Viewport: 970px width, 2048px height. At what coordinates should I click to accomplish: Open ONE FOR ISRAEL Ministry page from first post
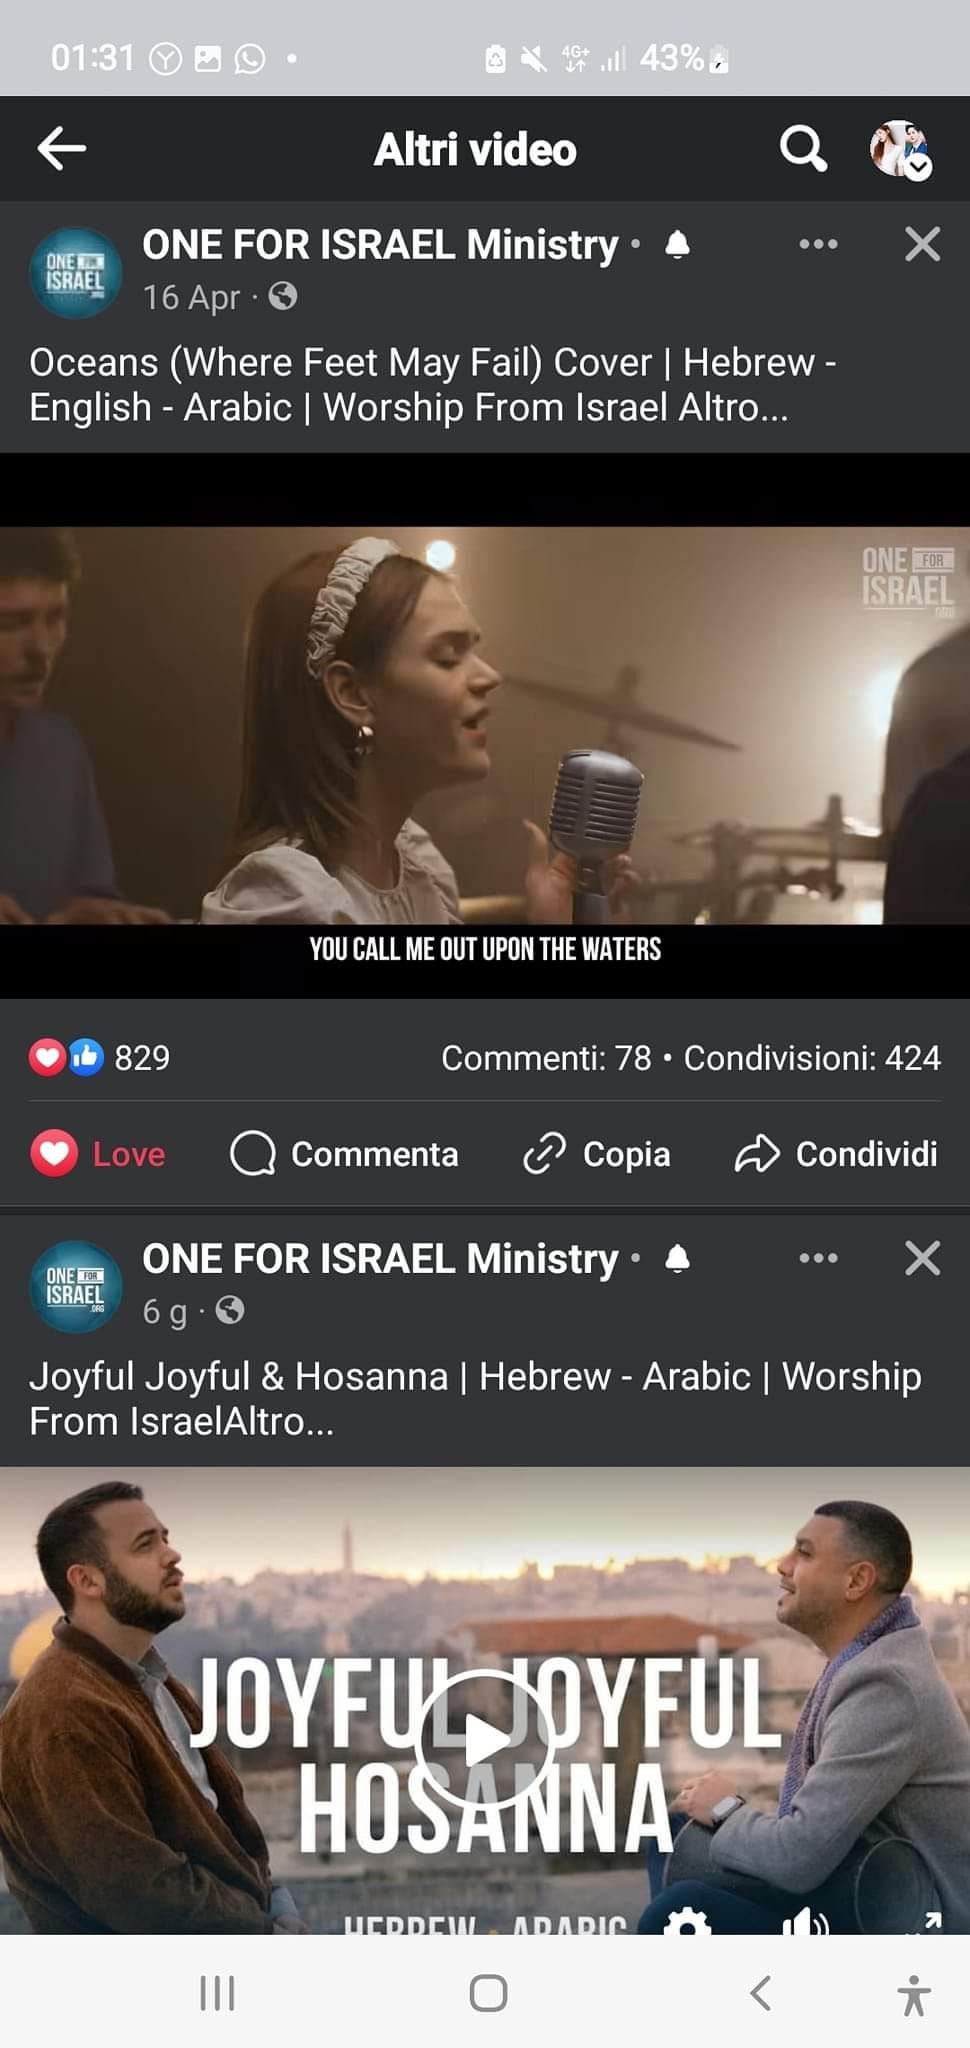click(380, 244)
